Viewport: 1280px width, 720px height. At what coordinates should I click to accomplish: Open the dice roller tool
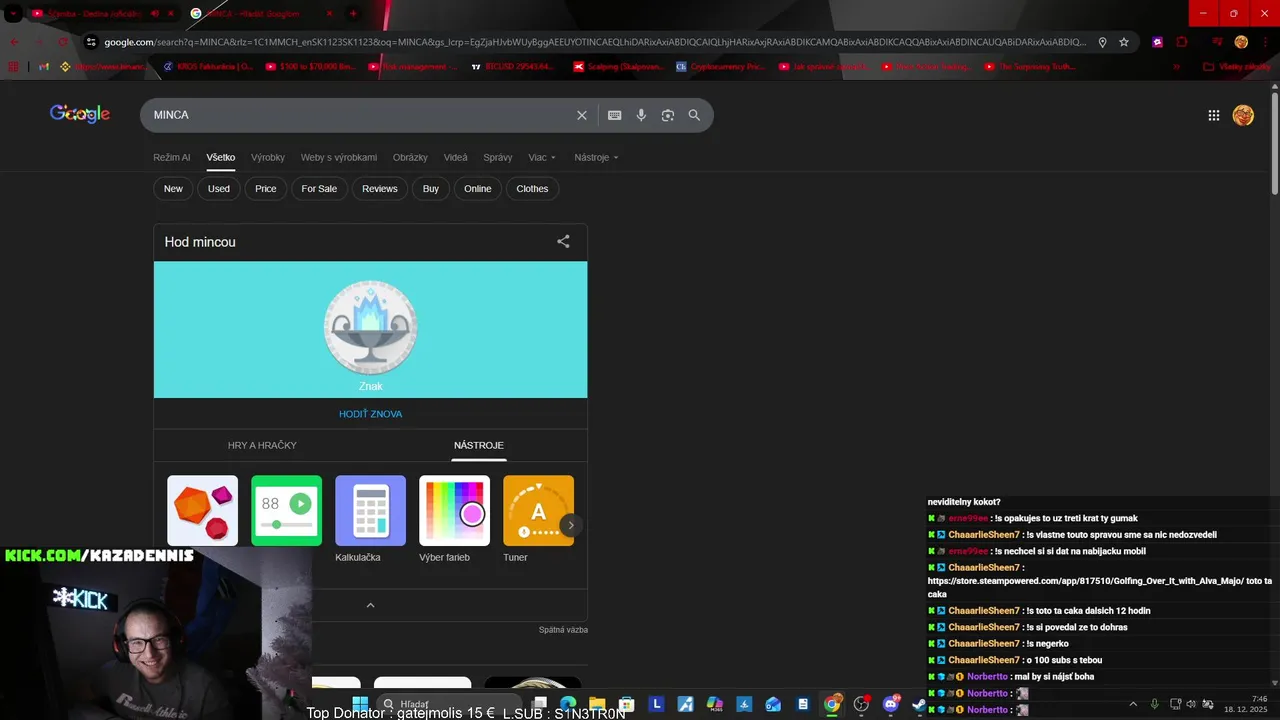coord(202,510)
